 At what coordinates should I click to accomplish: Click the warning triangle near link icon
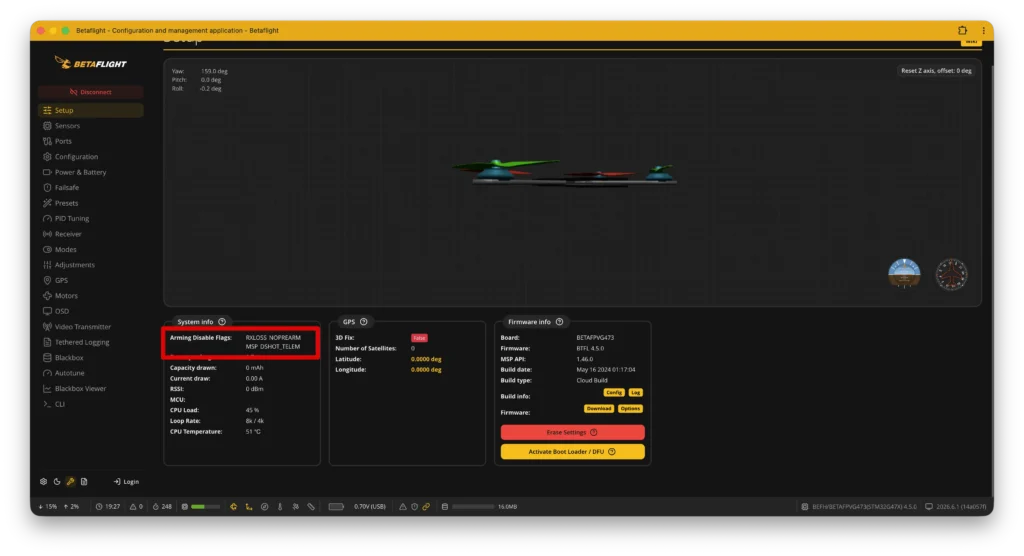[403, 506]
